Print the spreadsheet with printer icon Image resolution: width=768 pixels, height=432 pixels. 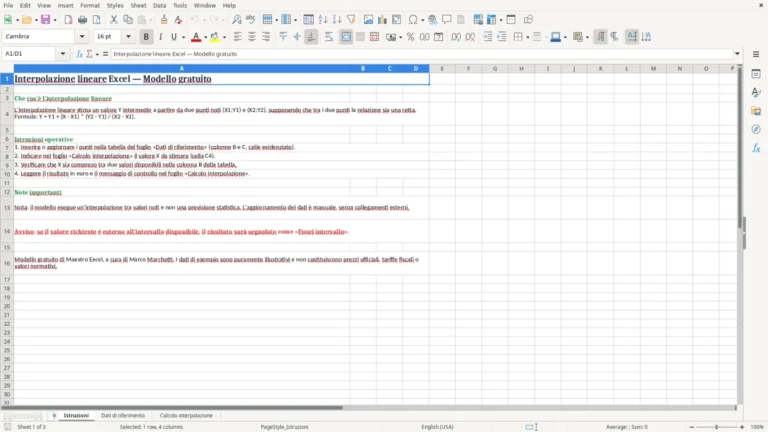tap(82, 20)
